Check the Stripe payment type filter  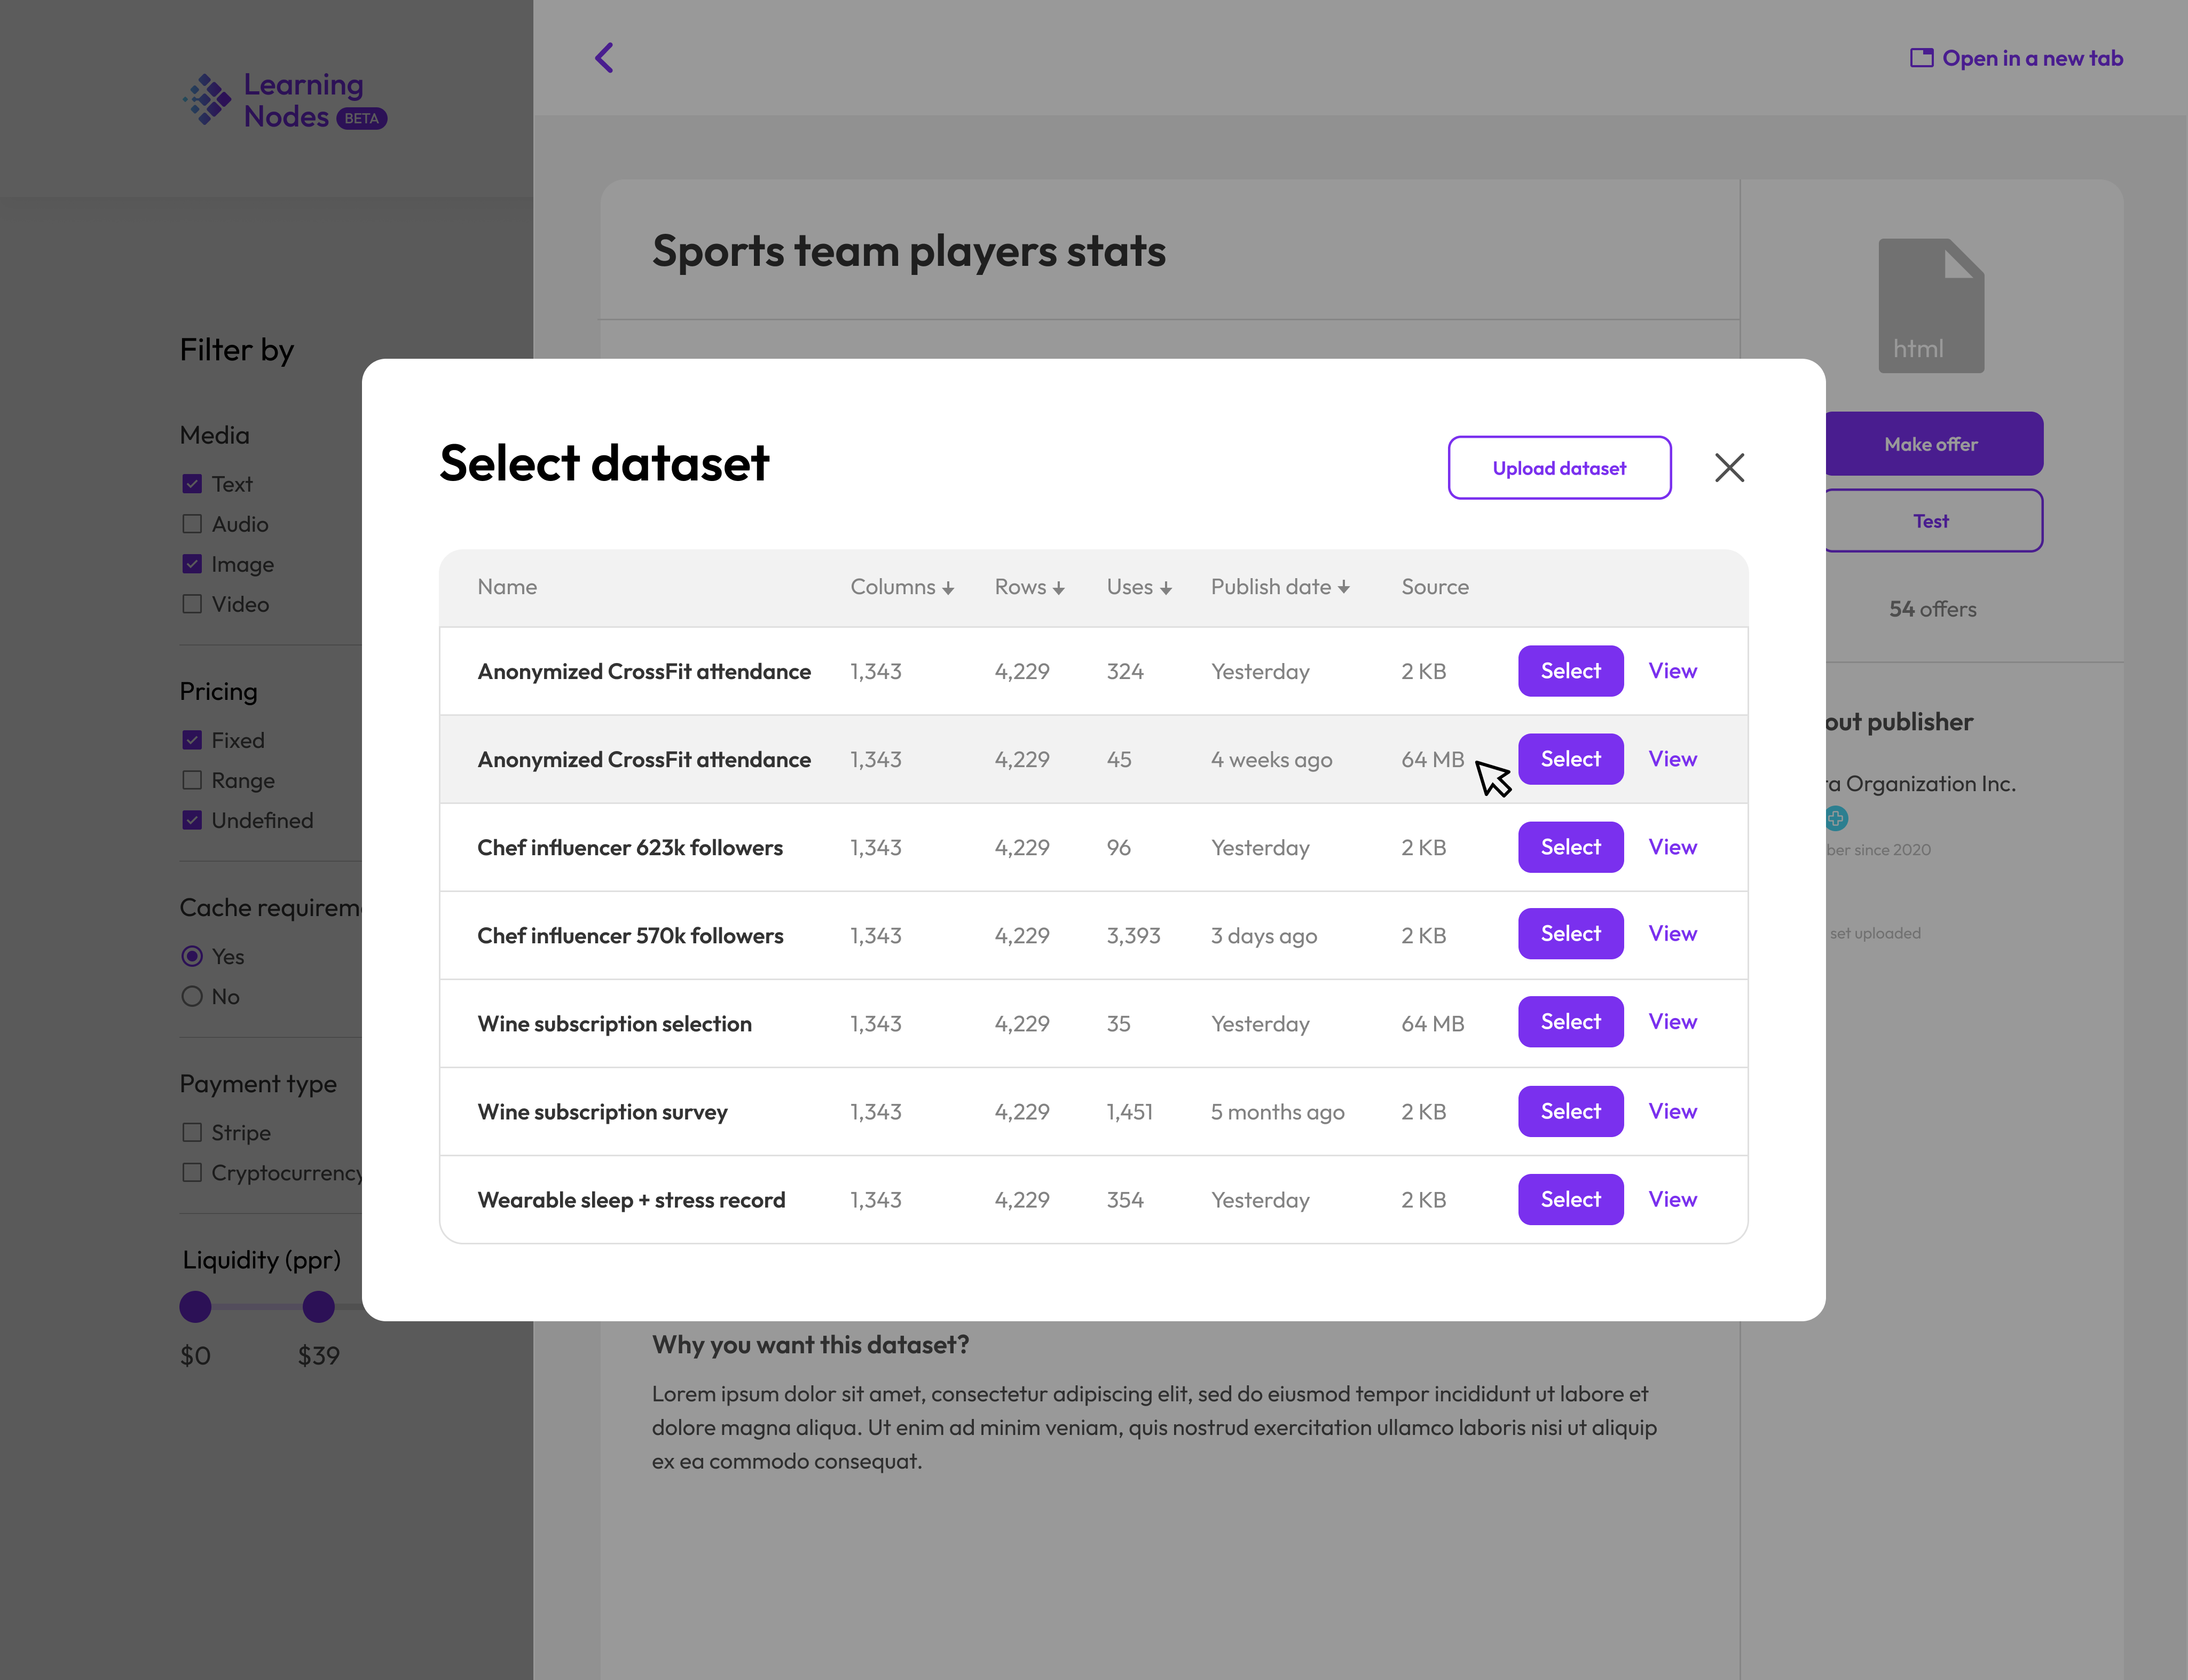(191, 1132)
